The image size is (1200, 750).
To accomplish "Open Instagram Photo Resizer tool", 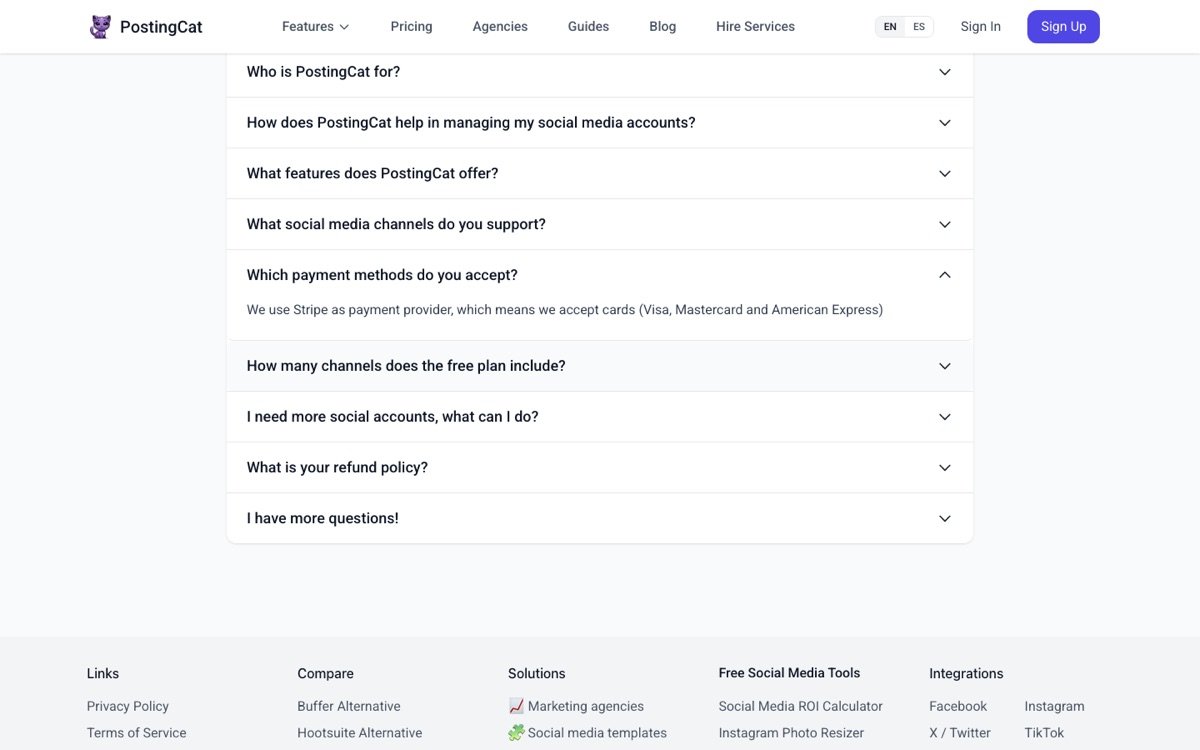I will [791, 733].
